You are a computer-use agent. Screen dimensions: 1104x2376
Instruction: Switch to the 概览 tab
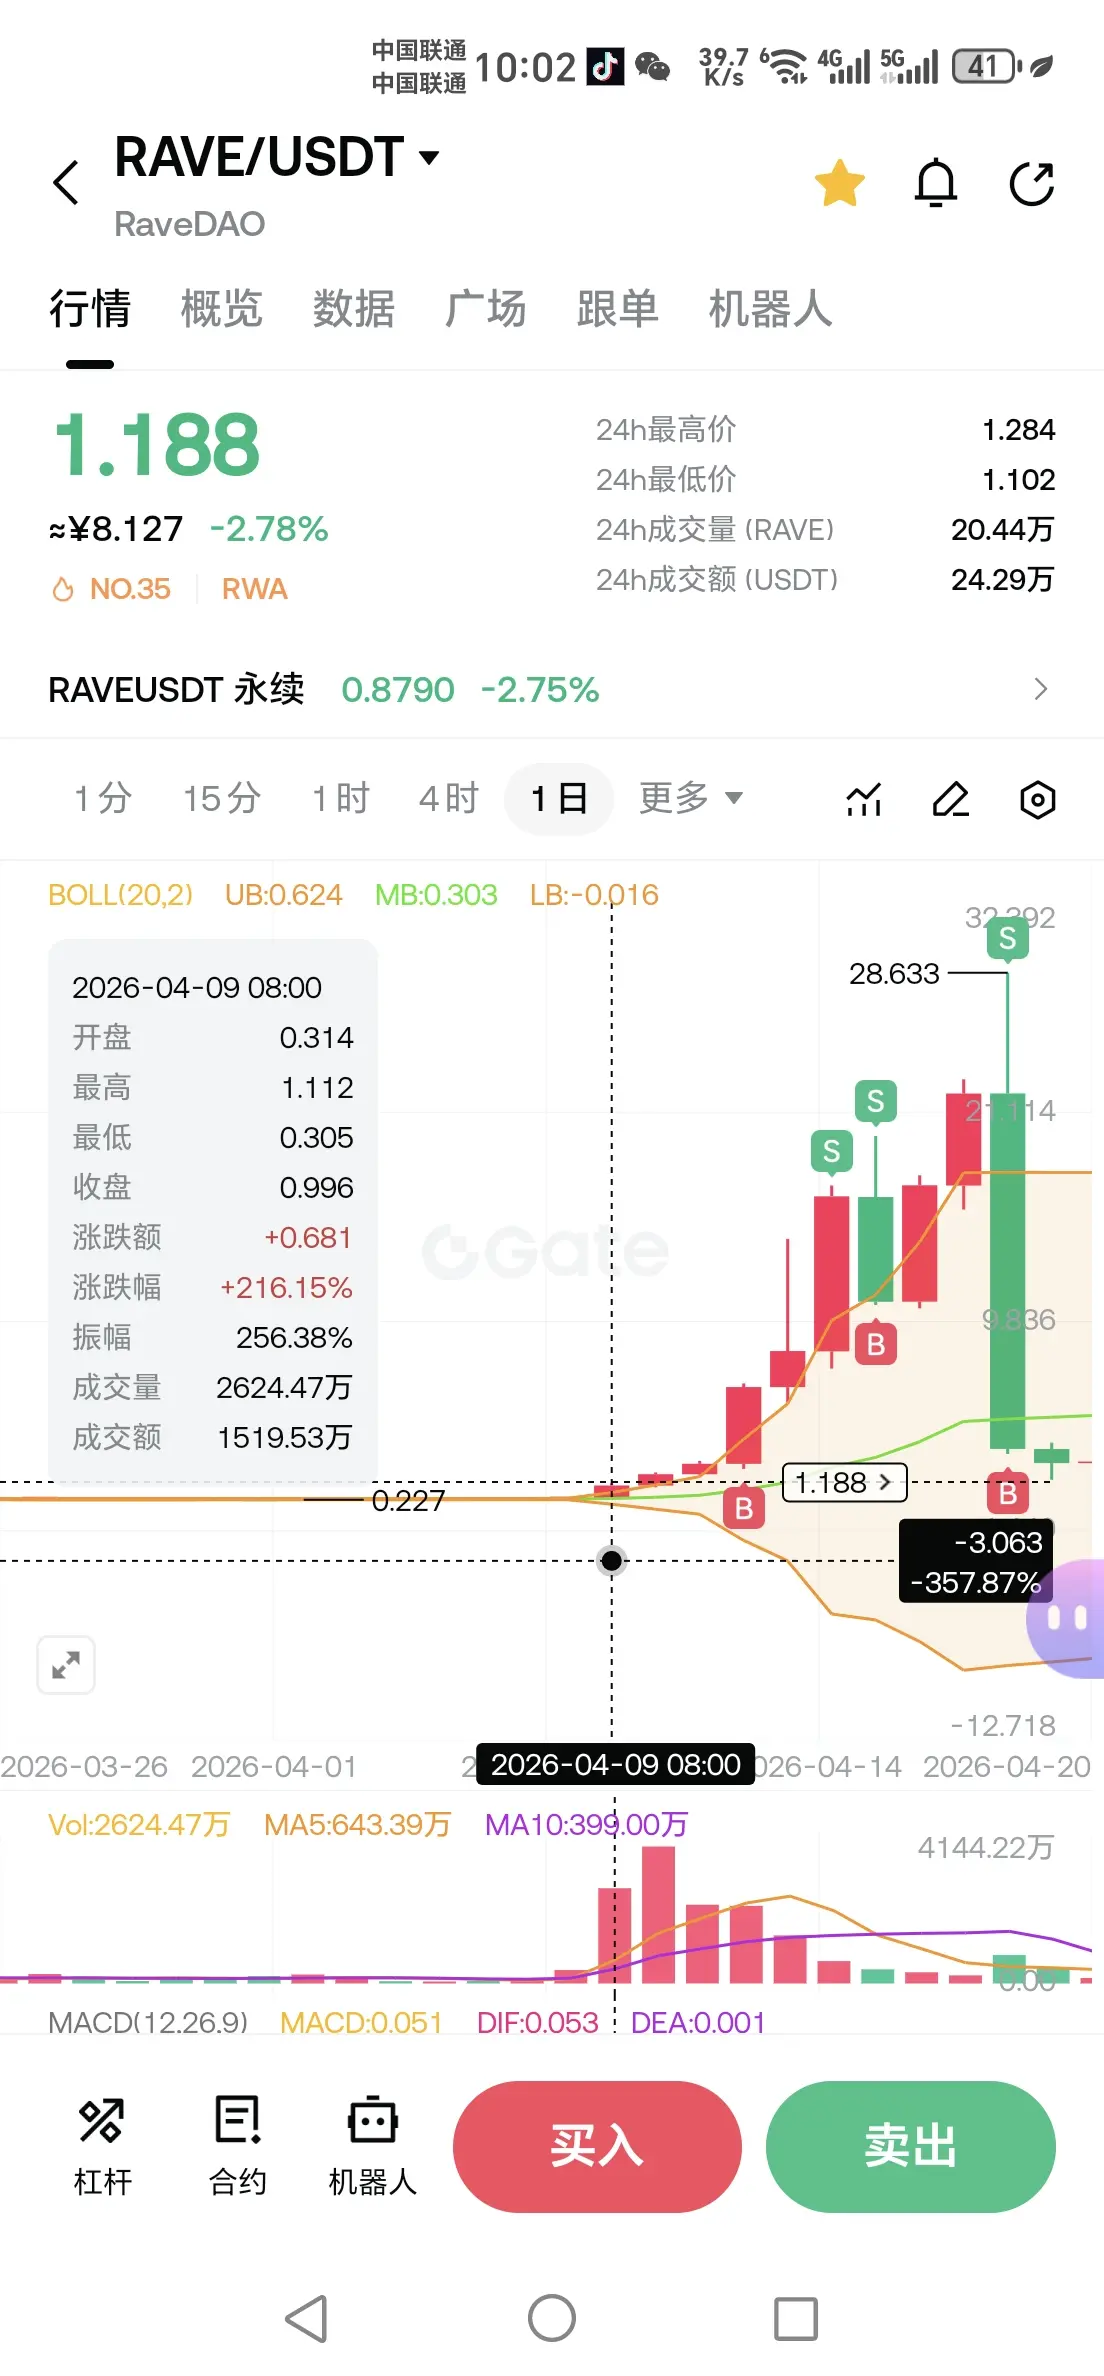click(221, 309)
